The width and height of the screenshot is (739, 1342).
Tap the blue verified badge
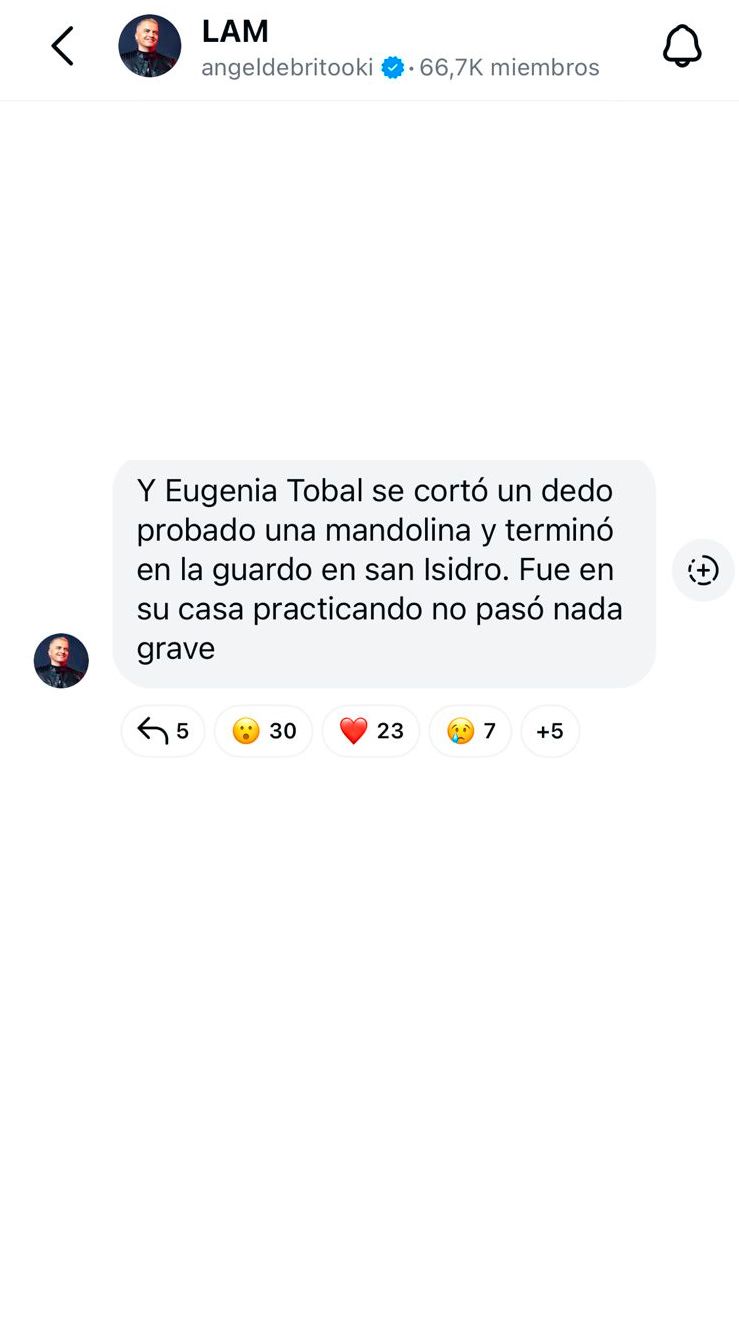tap(393, 68)
